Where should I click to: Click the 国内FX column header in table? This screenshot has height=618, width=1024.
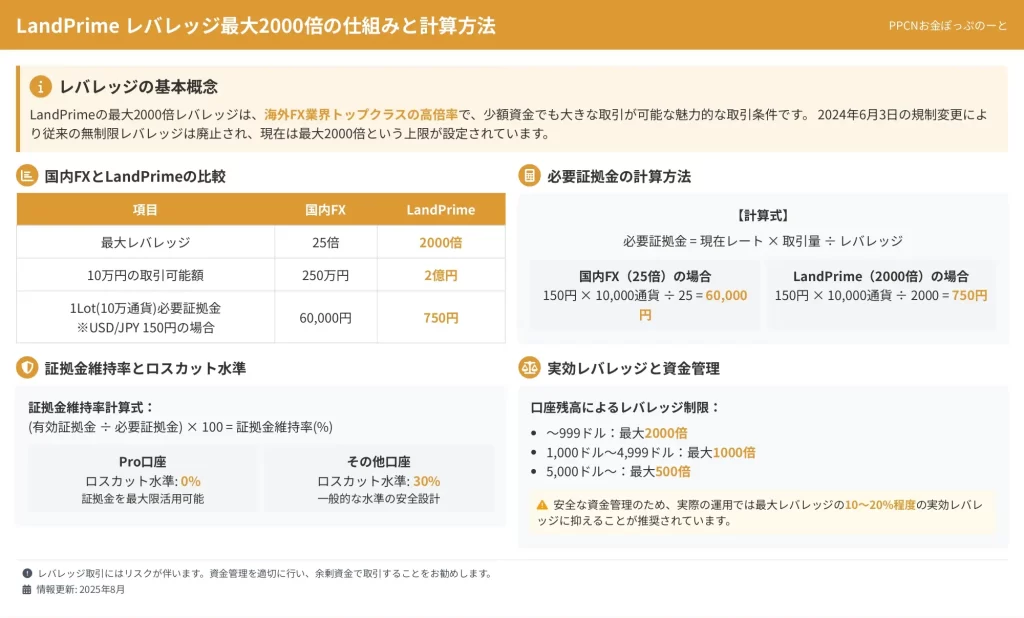pos(325,210)
